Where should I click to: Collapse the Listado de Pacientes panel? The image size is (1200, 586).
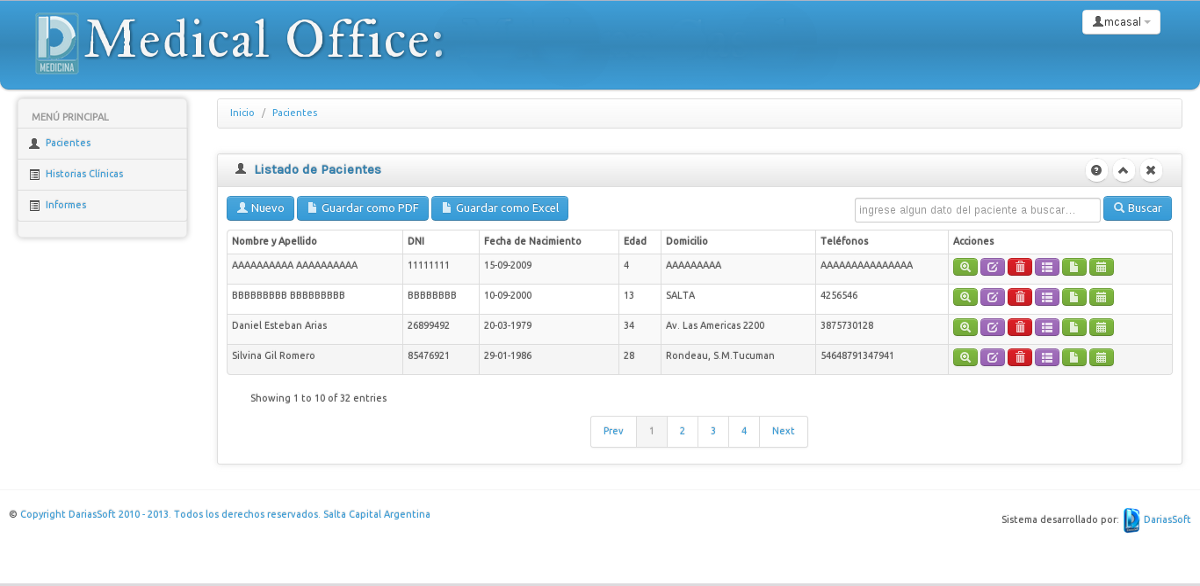tap(1123, 170)
